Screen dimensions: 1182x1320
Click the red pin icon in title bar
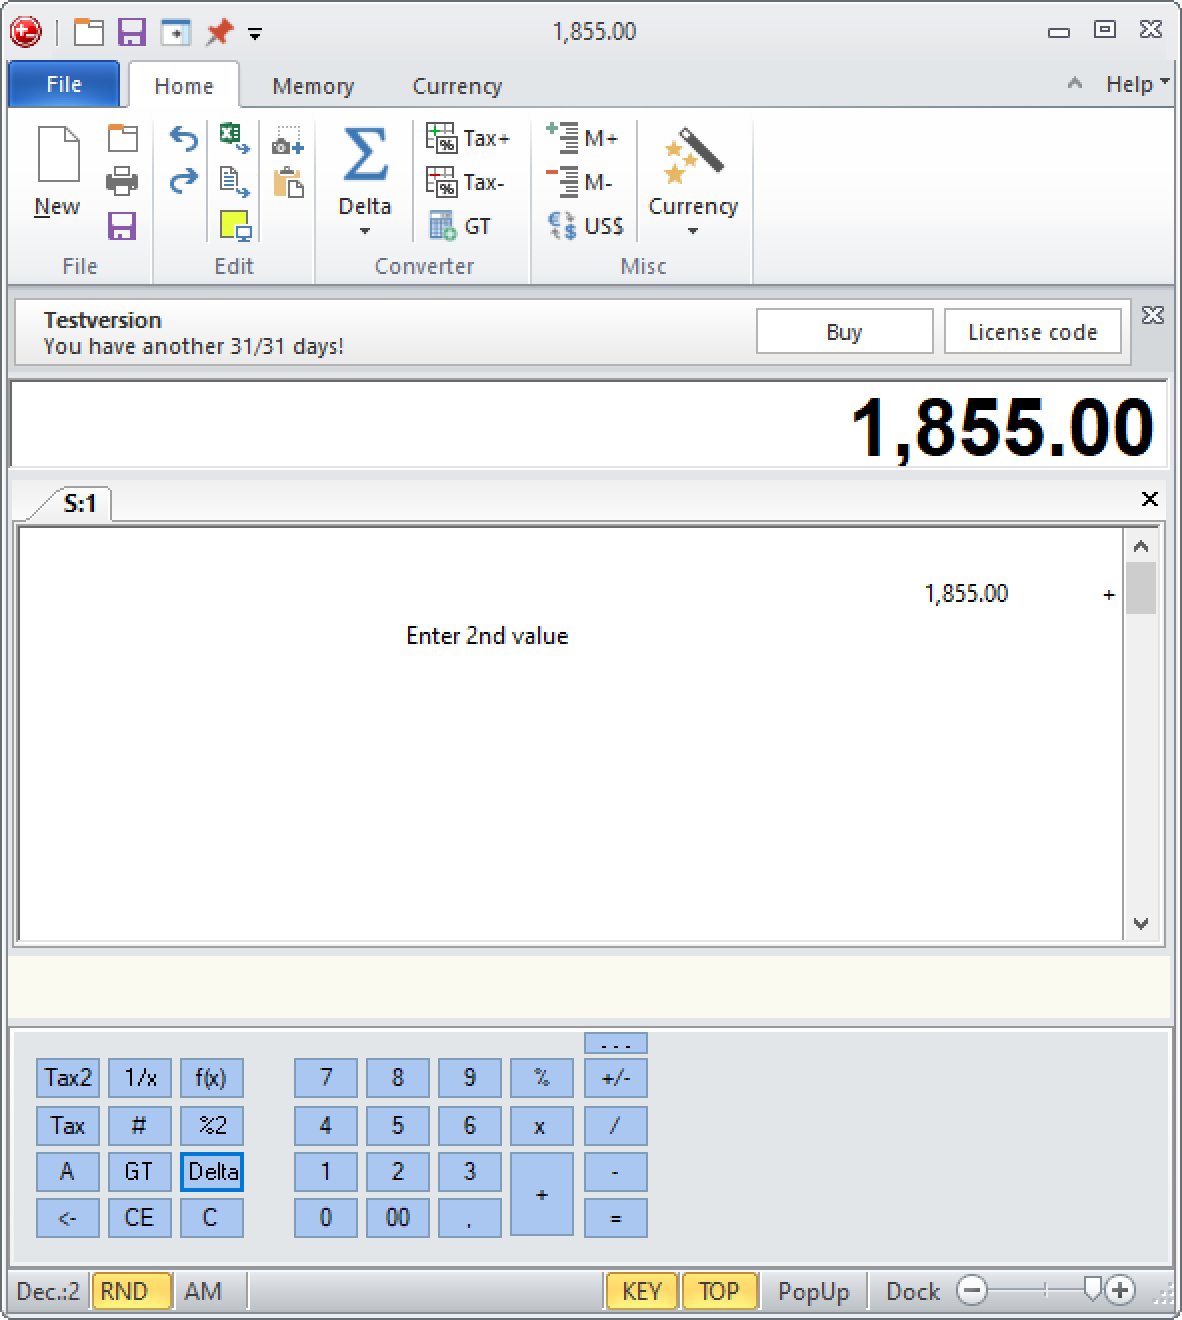219,32
